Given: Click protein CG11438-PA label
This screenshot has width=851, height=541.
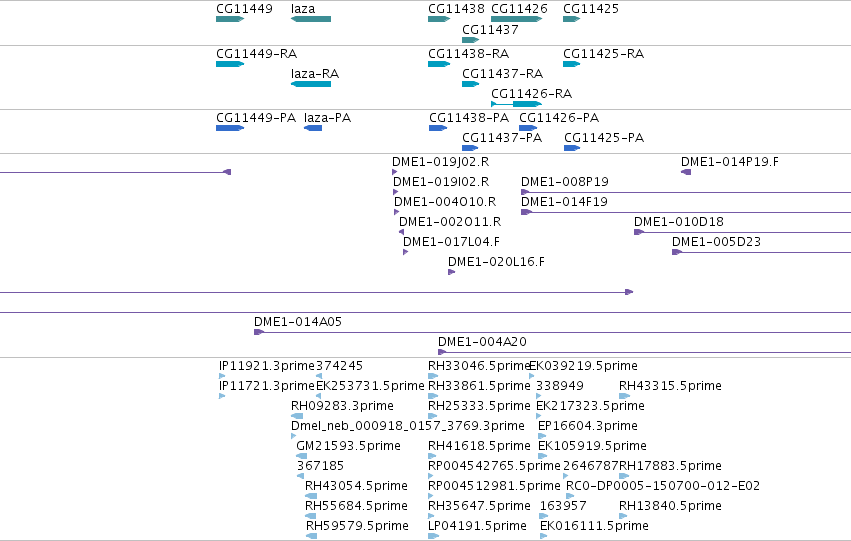Looking at the screenshot, I should [x=469, y=118].
